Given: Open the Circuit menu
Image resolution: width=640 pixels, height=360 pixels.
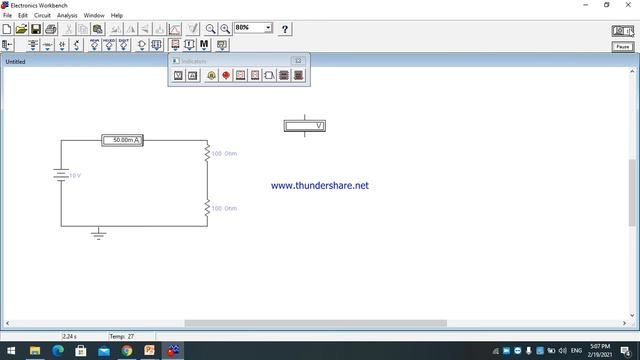Looking at the screenshot, I should coord(42,15).
